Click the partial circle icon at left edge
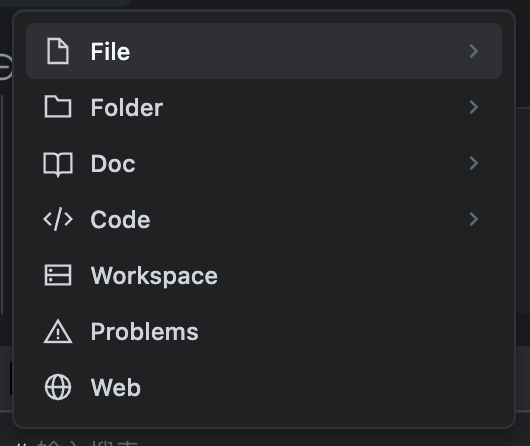 pos(6,67)
